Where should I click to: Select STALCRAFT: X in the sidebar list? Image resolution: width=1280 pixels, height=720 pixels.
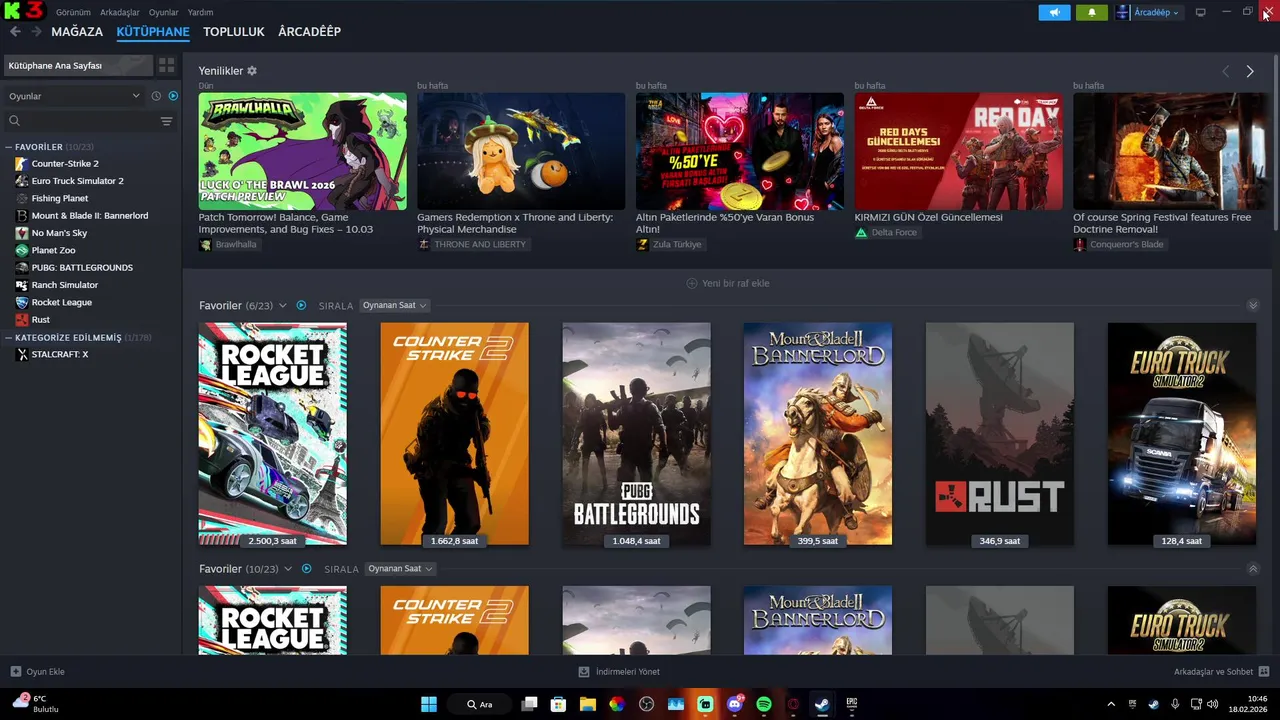pos(60,354)
